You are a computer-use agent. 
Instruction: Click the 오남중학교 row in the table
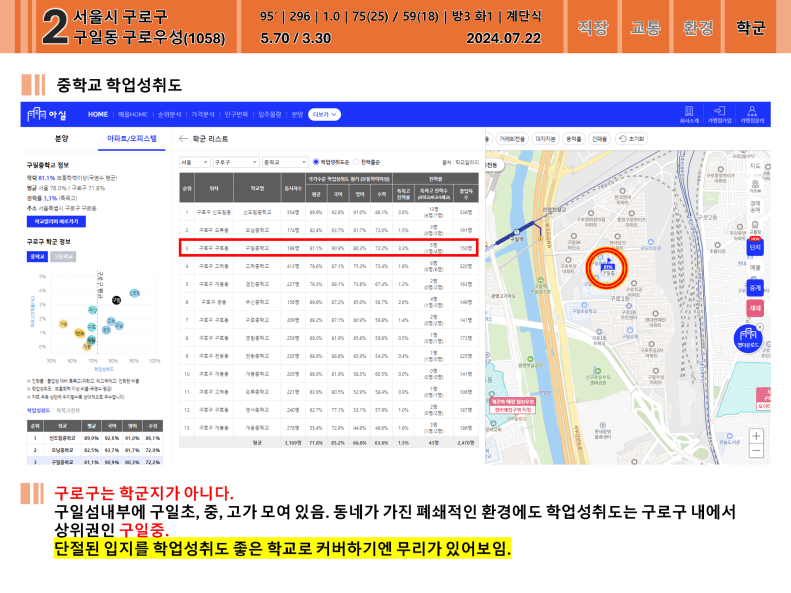click(x=329, y=230)
